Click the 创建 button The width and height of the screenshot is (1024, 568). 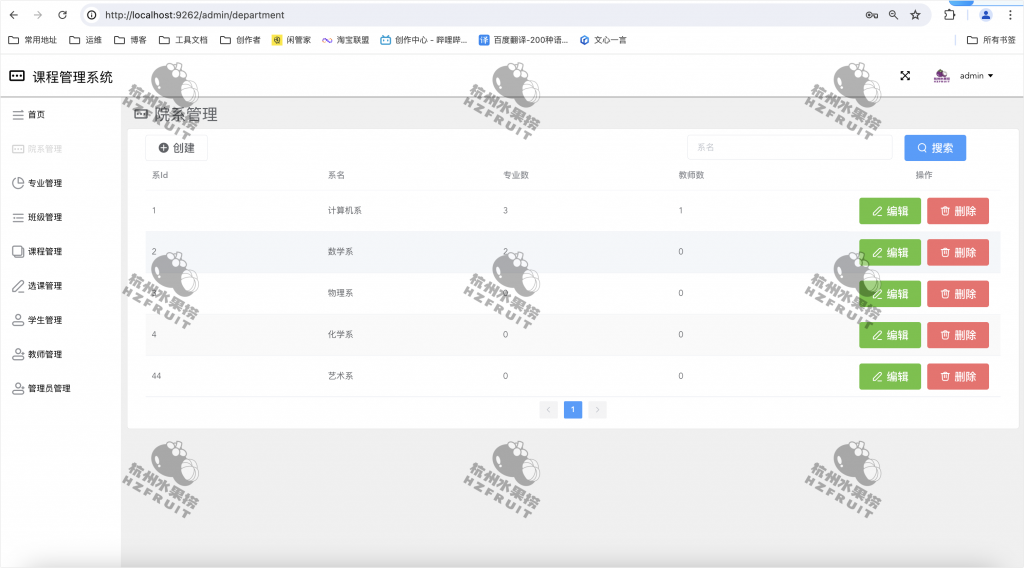tap(176, 148)
